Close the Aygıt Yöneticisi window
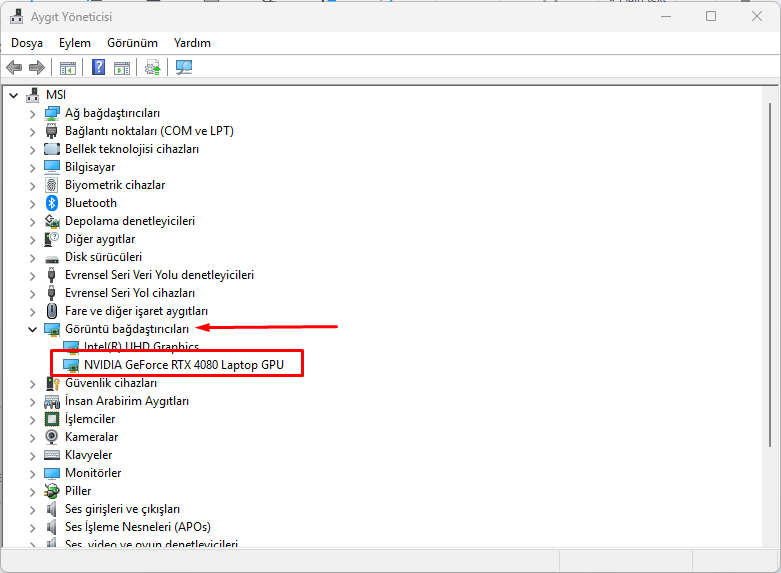 coord(757,16)
